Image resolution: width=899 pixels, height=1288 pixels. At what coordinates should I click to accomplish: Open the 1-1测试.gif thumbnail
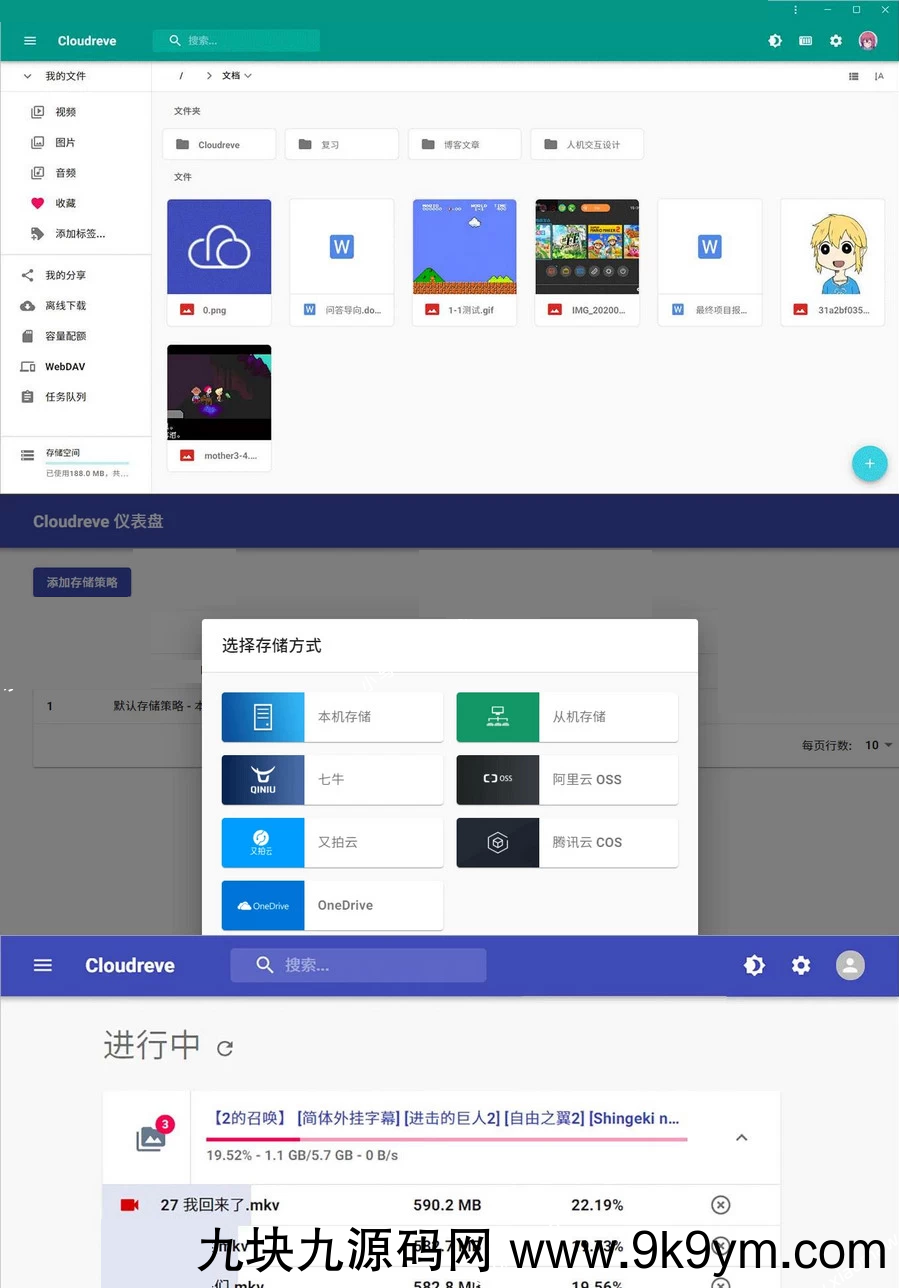pyautogui.click(x=464, y=247)
